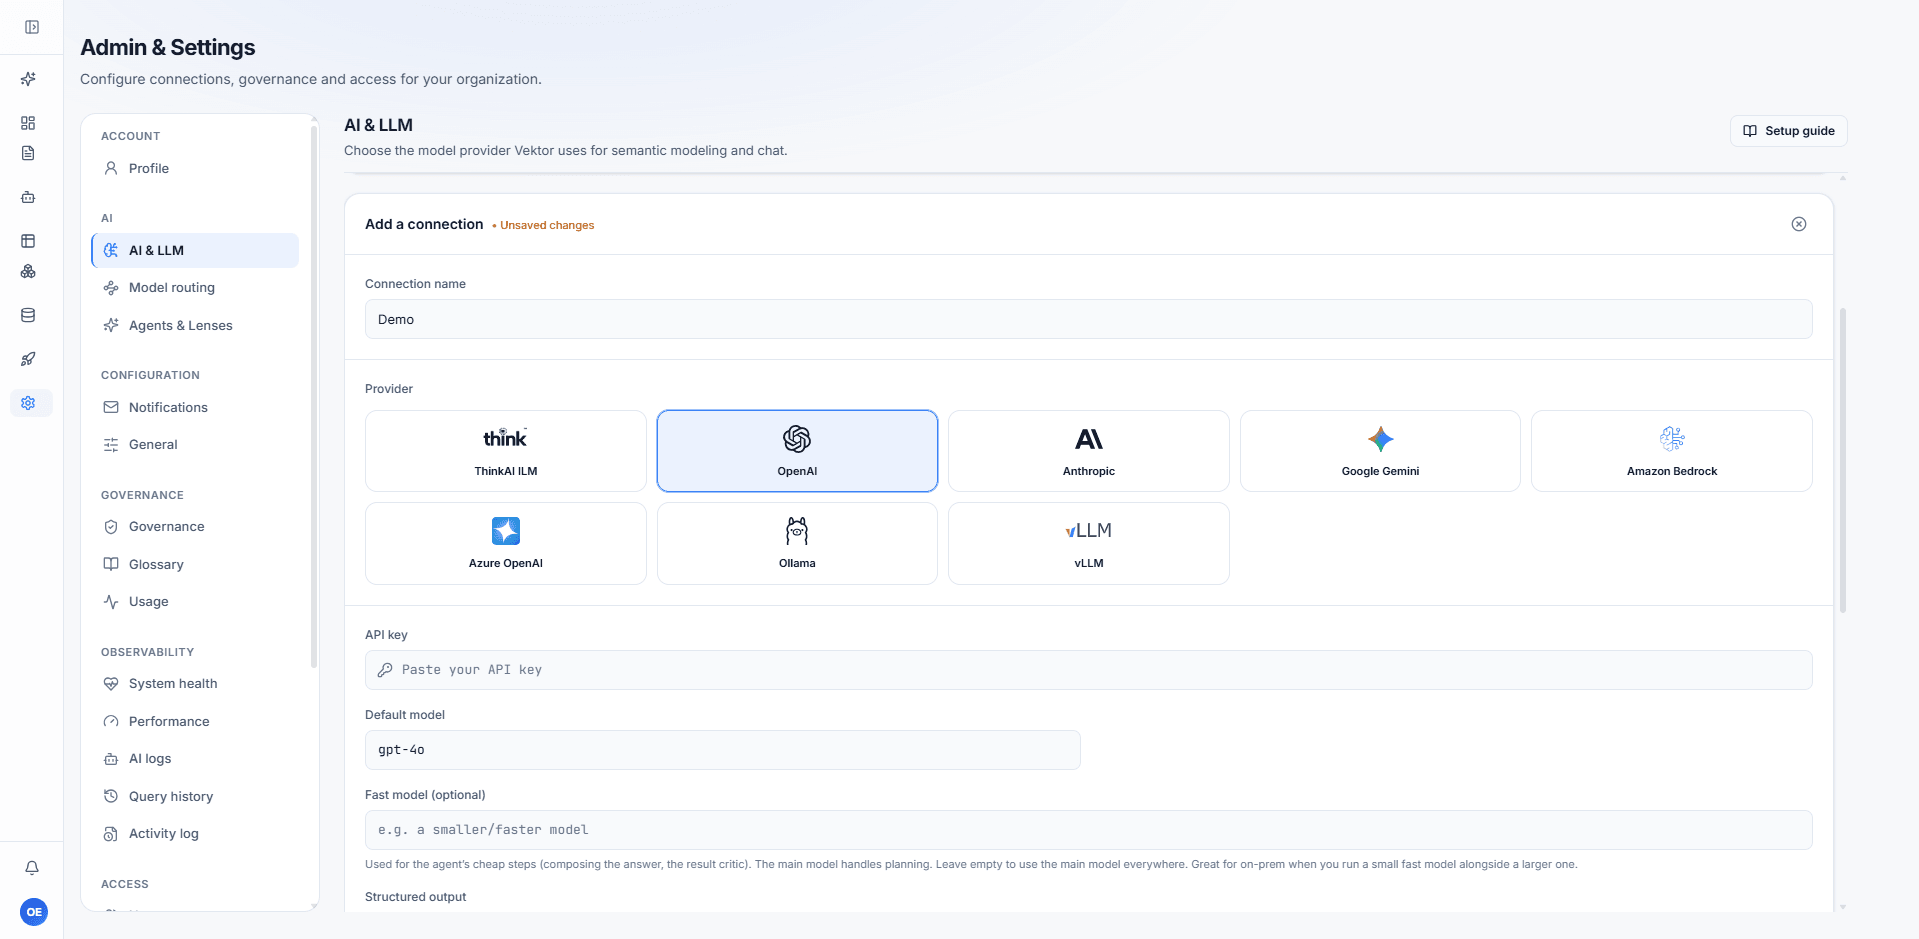Go to AI & LLM settings
Viewport: 1919px width, 939px height.
(195, 250)
